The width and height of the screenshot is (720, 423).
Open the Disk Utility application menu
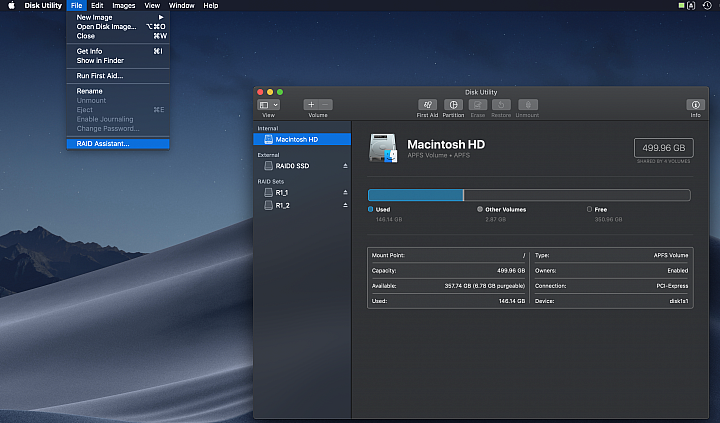pyautogui.click(x=43, y=6)
